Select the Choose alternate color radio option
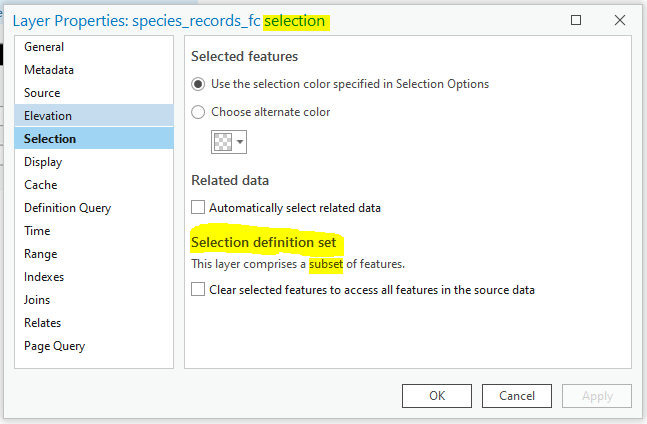This screenshot has height=424, width=647. pyautogui.click(x=198, y=112)
